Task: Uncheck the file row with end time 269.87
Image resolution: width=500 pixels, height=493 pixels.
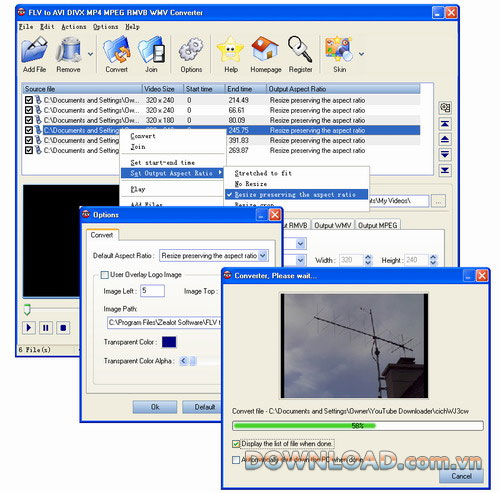Action: [x=29, y=150]
